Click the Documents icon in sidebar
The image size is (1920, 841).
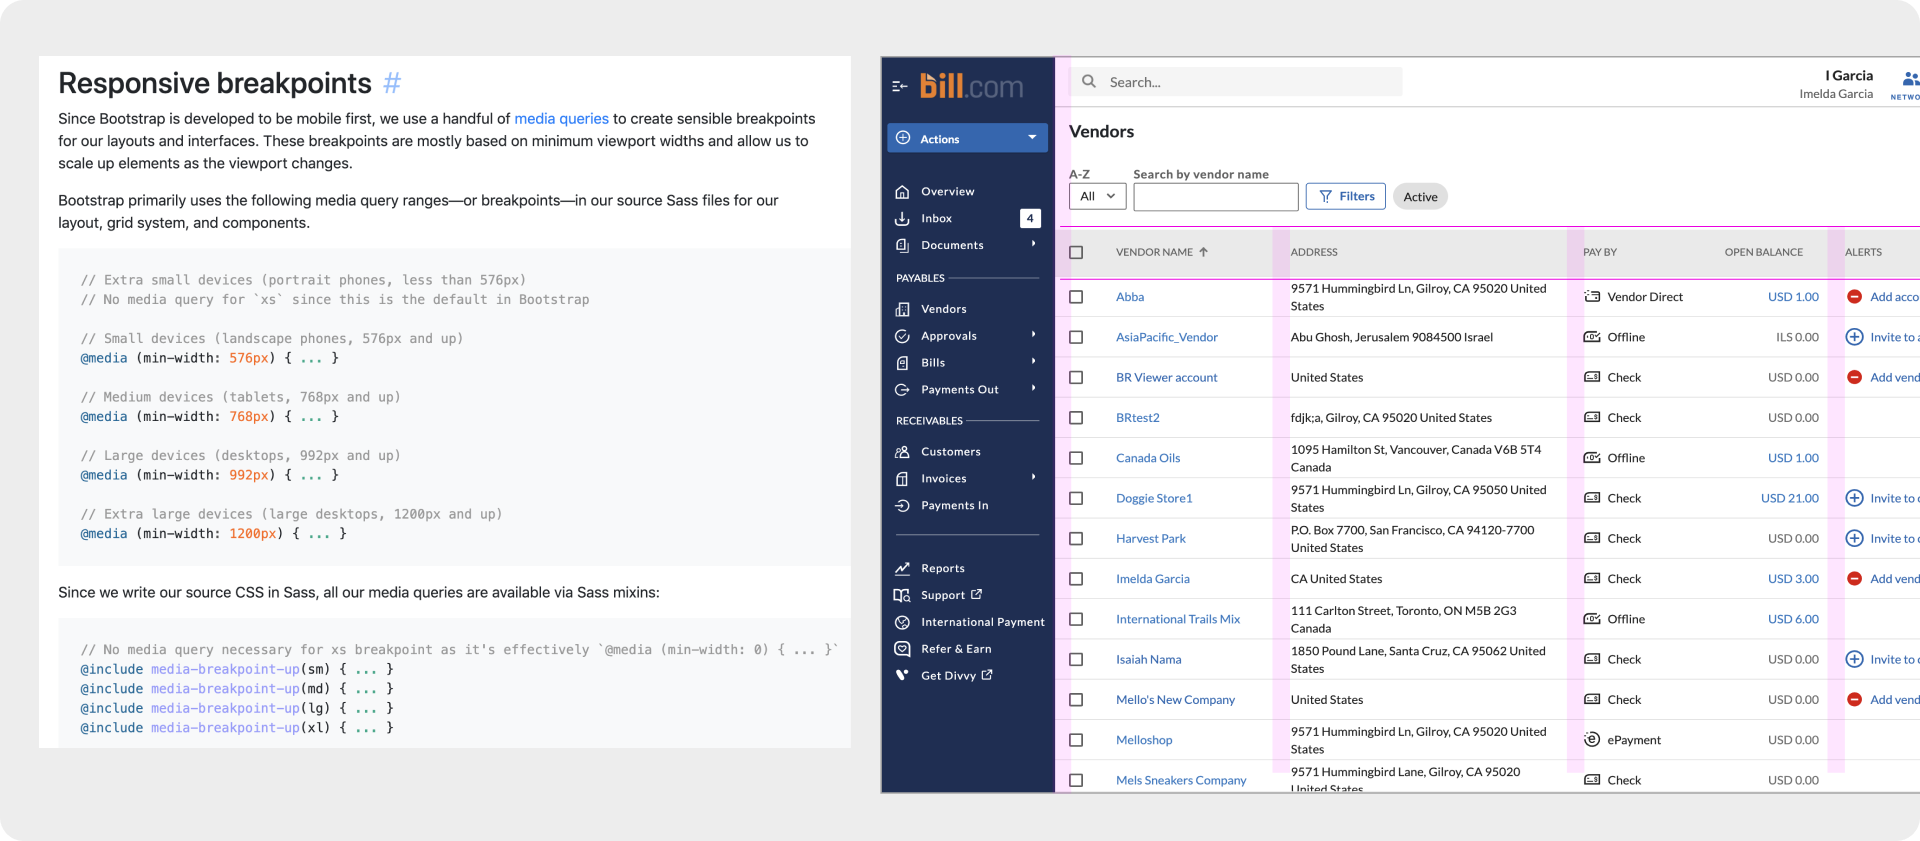[902, 245]
